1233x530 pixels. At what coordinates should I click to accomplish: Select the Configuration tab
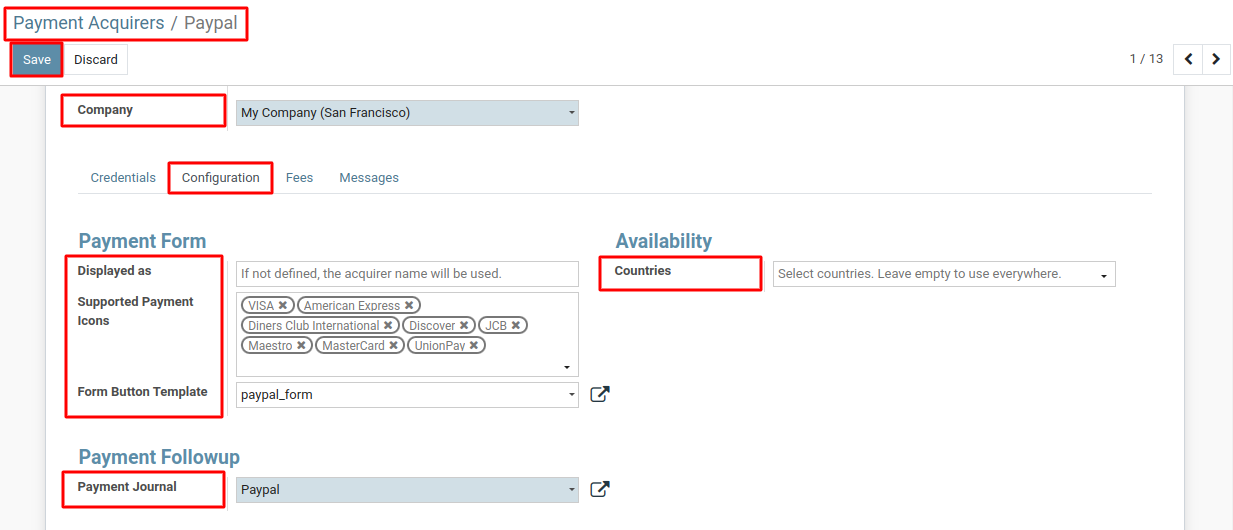(221, 178)
